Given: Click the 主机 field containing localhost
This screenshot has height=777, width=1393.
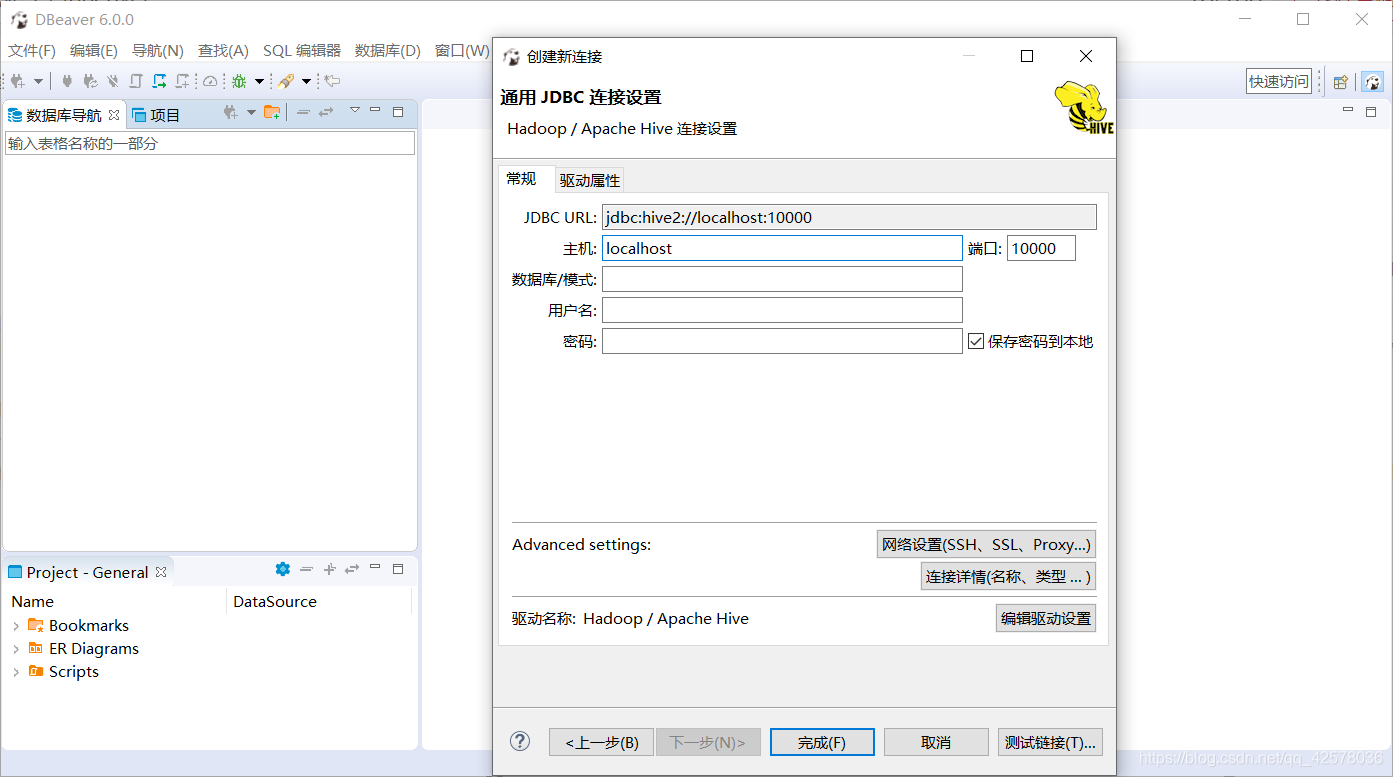Looking at the screenshot, I should point(782,248).
